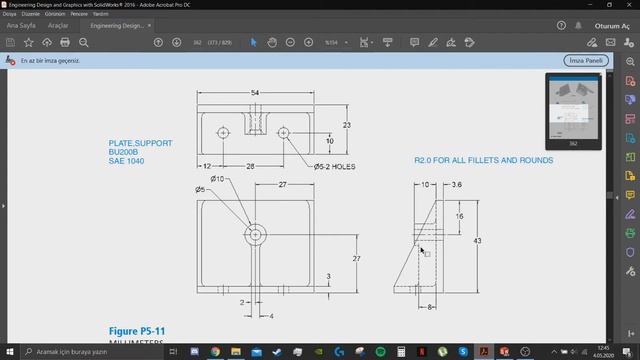Print the document using the printer icon
The width and height of the screenshot is (640, 360).
coord(65,42)
